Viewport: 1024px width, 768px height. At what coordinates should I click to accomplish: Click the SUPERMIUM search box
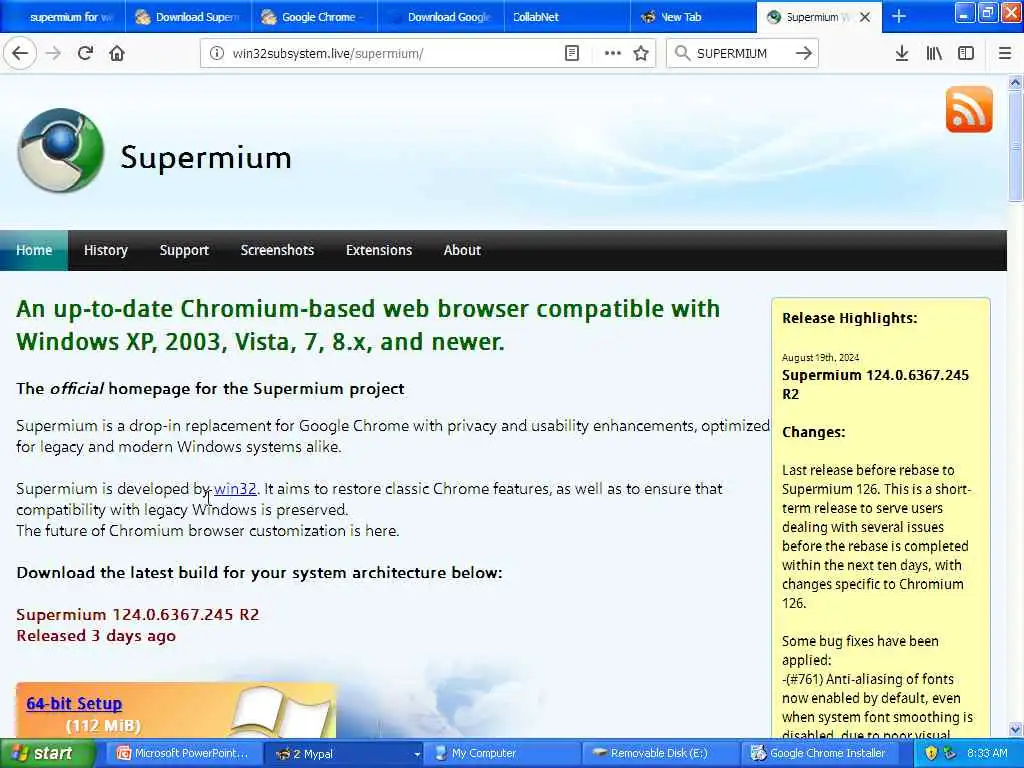[742, 53]
